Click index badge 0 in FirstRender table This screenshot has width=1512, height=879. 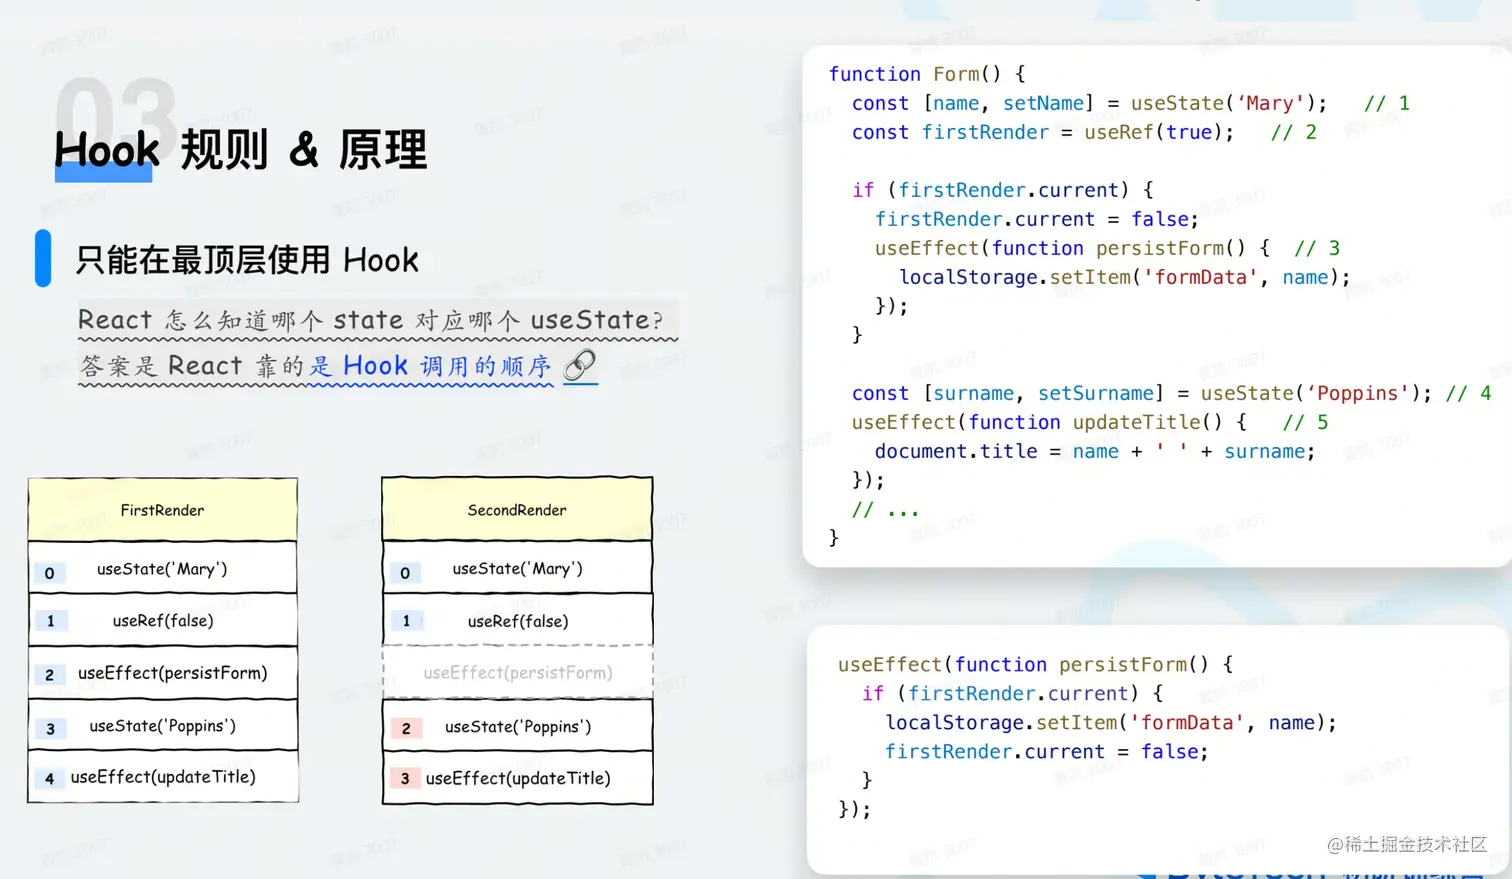49,573
